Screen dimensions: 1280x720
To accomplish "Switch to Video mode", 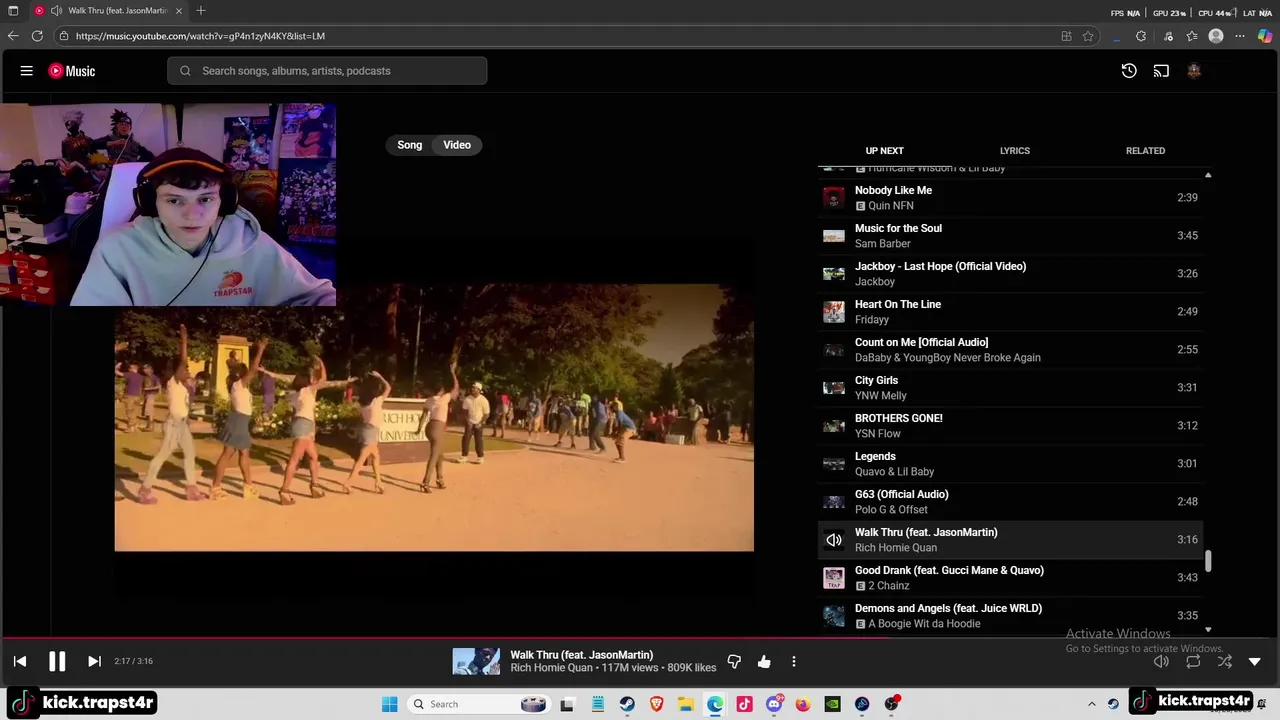I will pos(457,145).
